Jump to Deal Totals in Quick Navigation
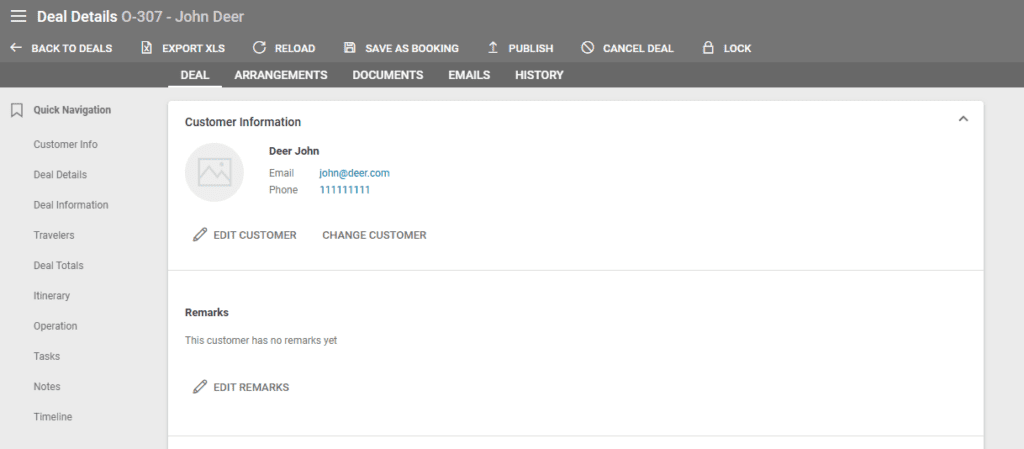Image resolution: width=1024 pixels, height=449 pixels. 58,266
